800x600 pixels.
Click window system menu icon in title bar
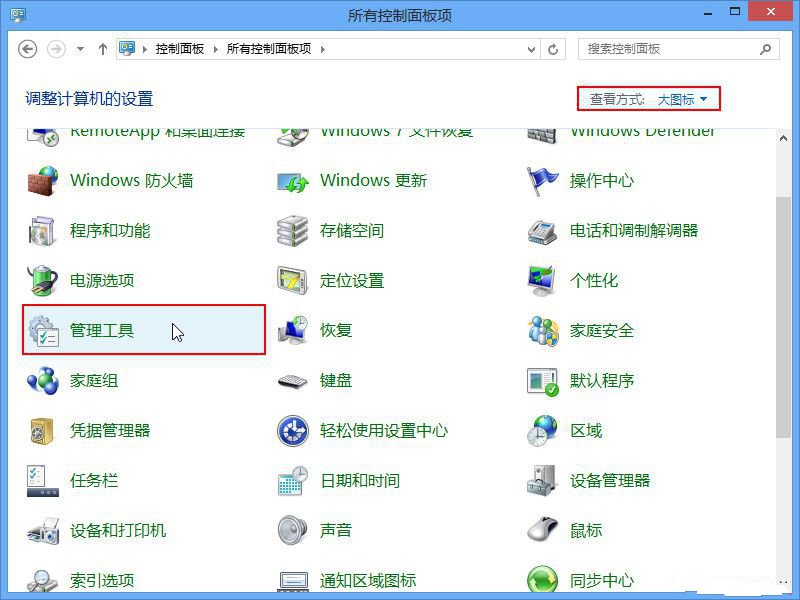coord(18,14)
